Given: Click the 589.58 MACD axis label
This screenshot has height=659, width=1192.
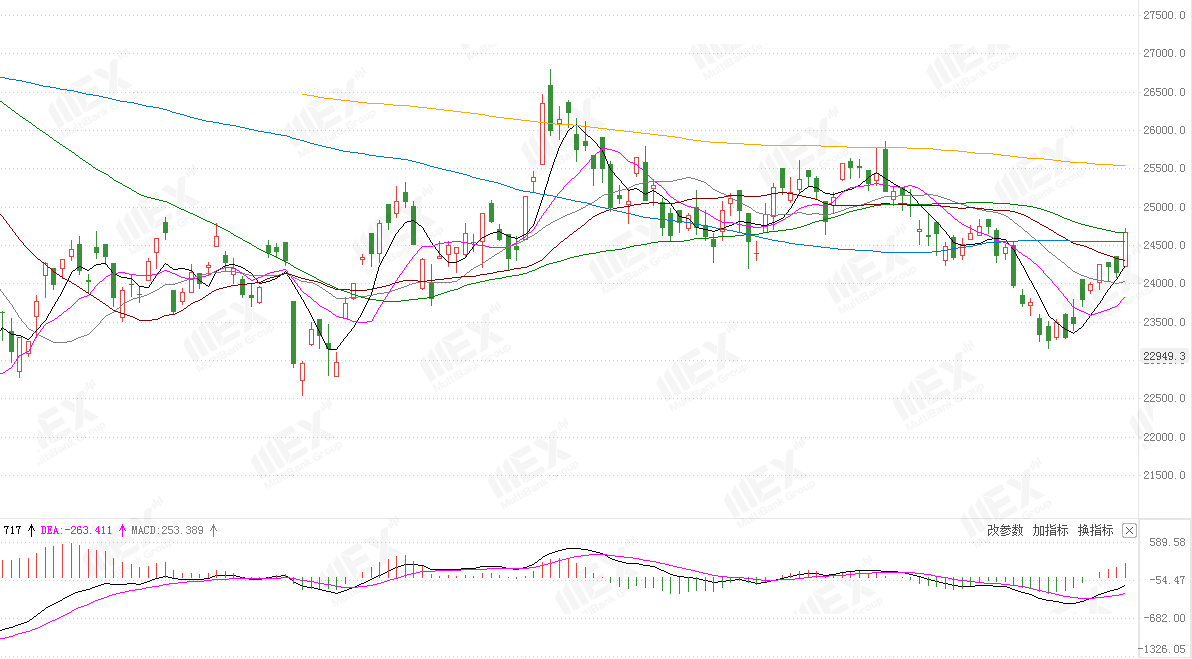Looking at the screenshot, I should 1168,542.
